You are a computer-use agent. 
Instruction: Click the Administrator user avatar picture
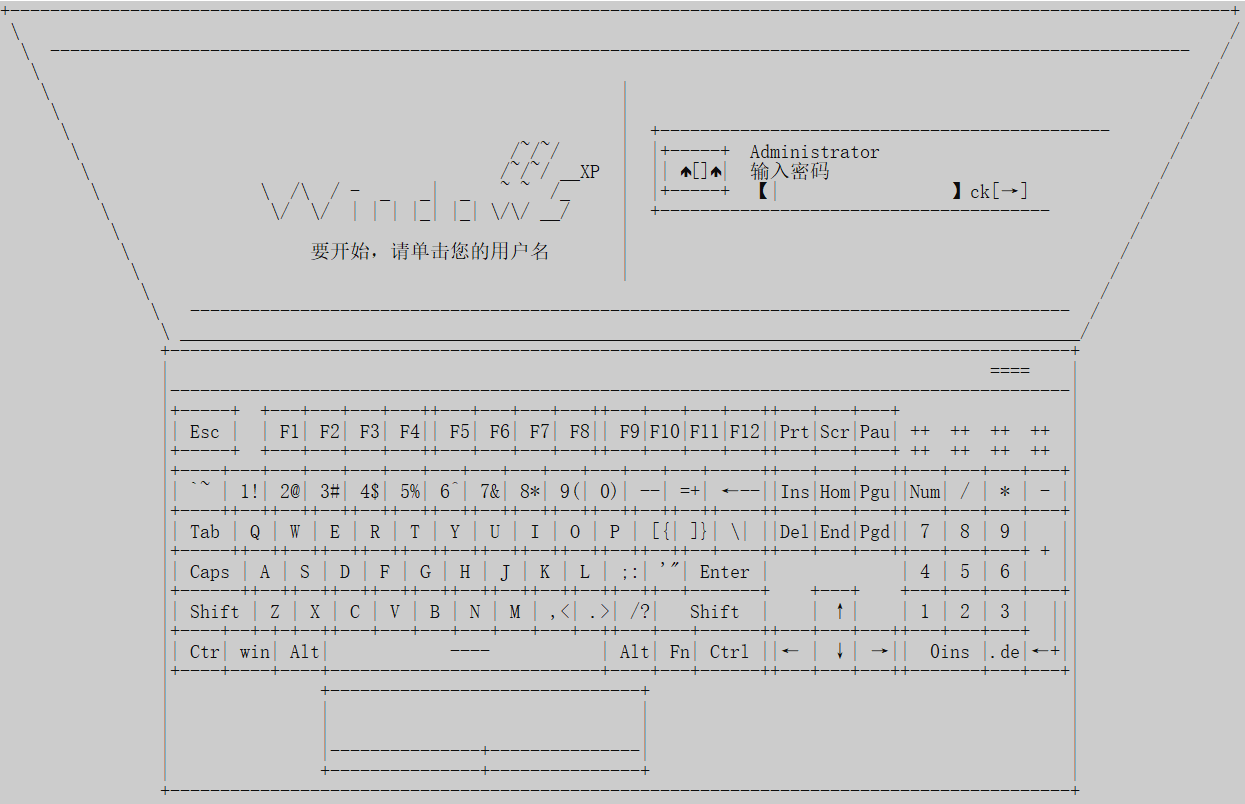click(695, 171)
